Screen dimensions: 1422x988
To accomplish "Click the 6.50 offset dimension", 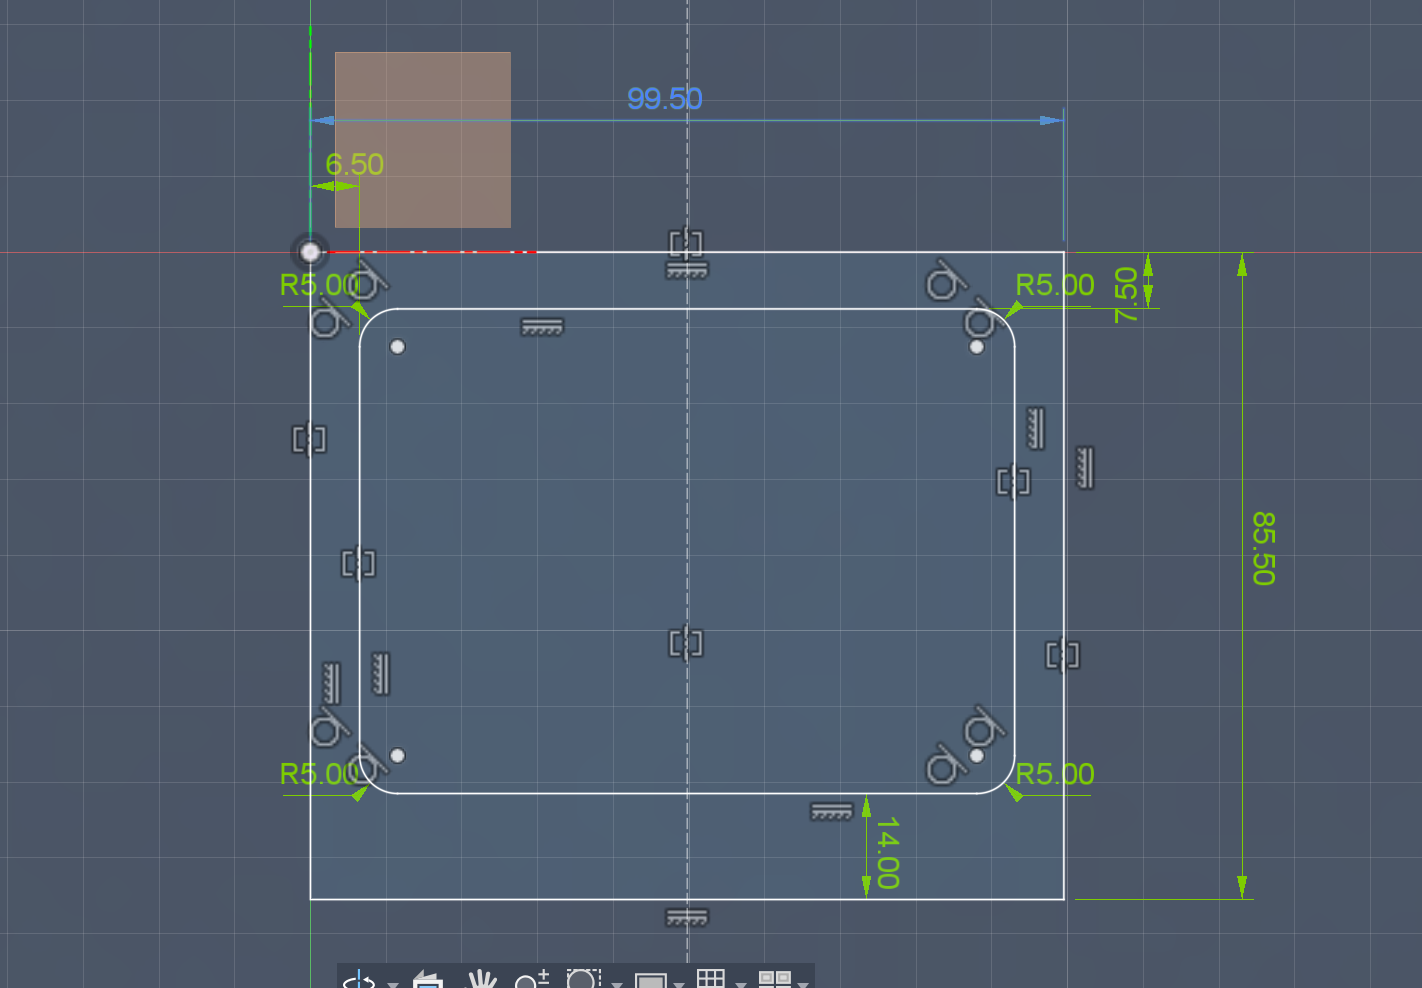I will click(x=354, y=164).
